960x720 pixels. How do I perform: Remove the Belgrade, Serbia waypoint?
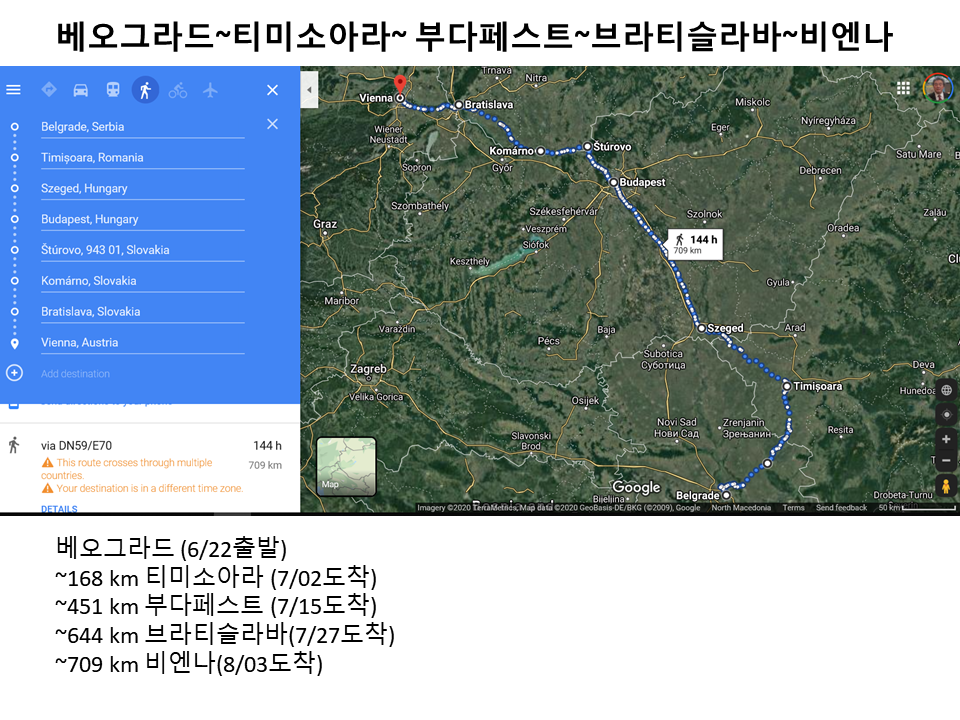click(x=272, y=124)
